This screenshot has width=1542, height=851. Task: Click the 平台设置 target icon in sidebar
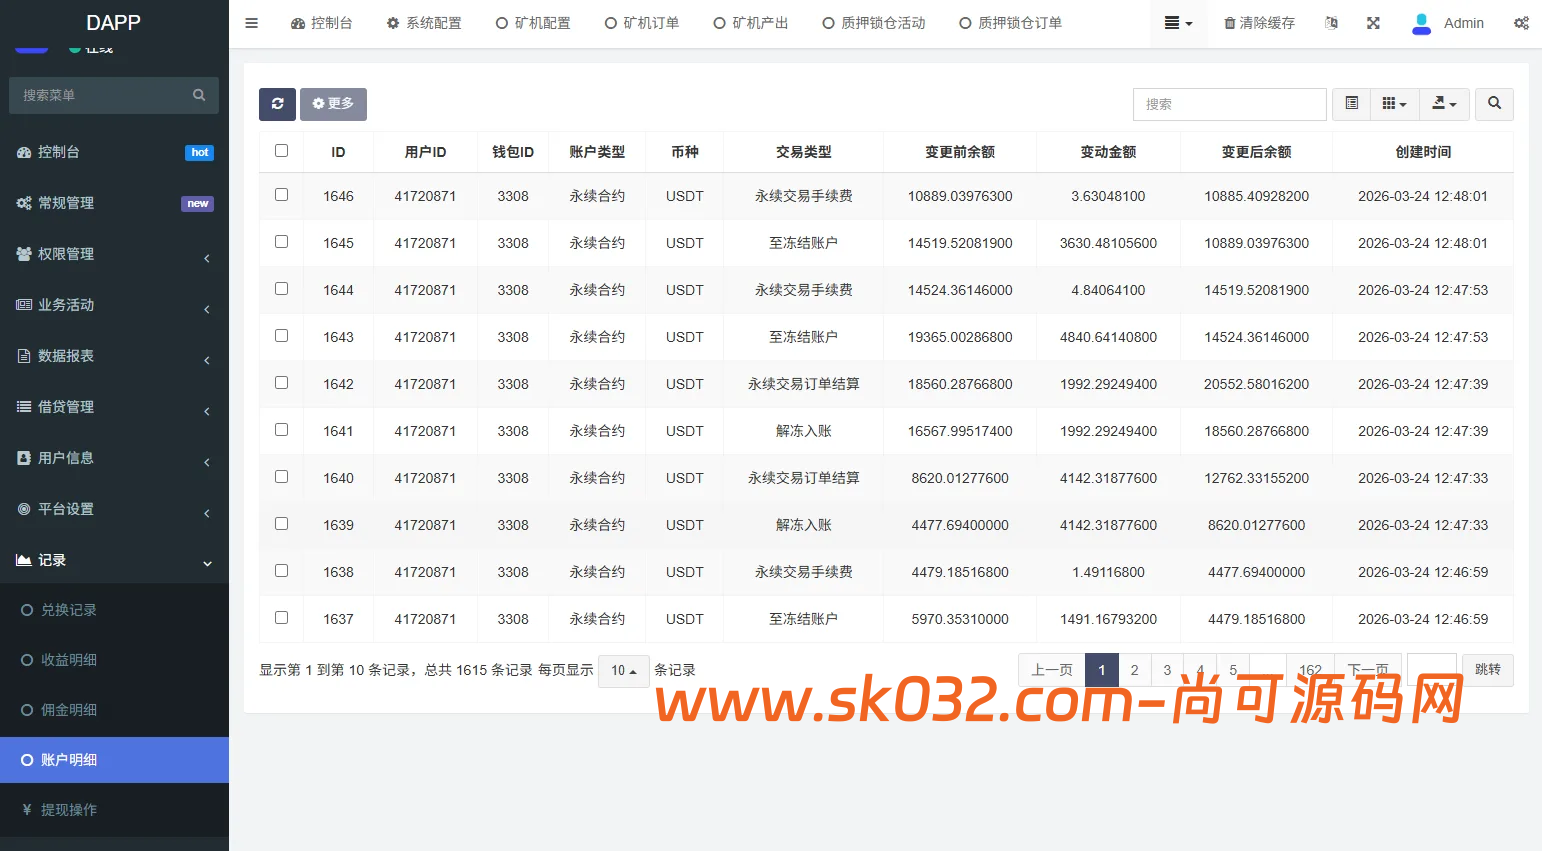[24, 509]
